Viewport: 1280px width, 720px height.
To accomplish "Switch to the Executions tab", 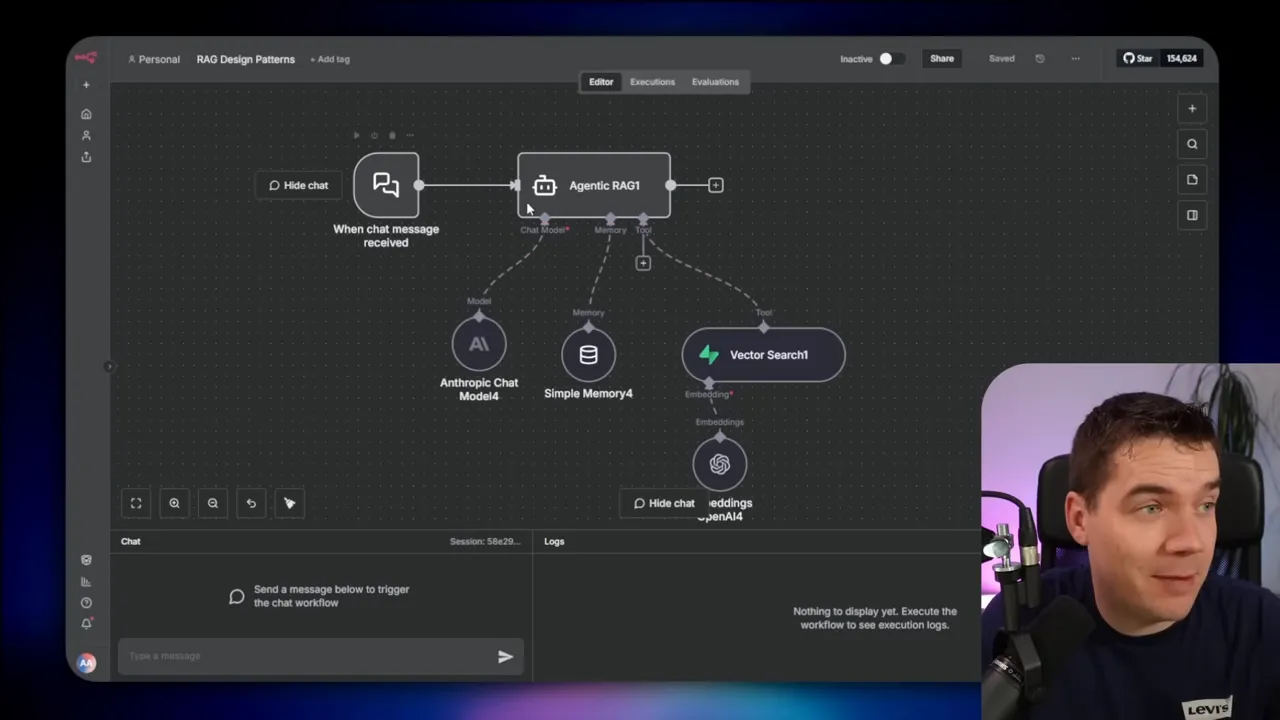I will click(x=652, y=81).
